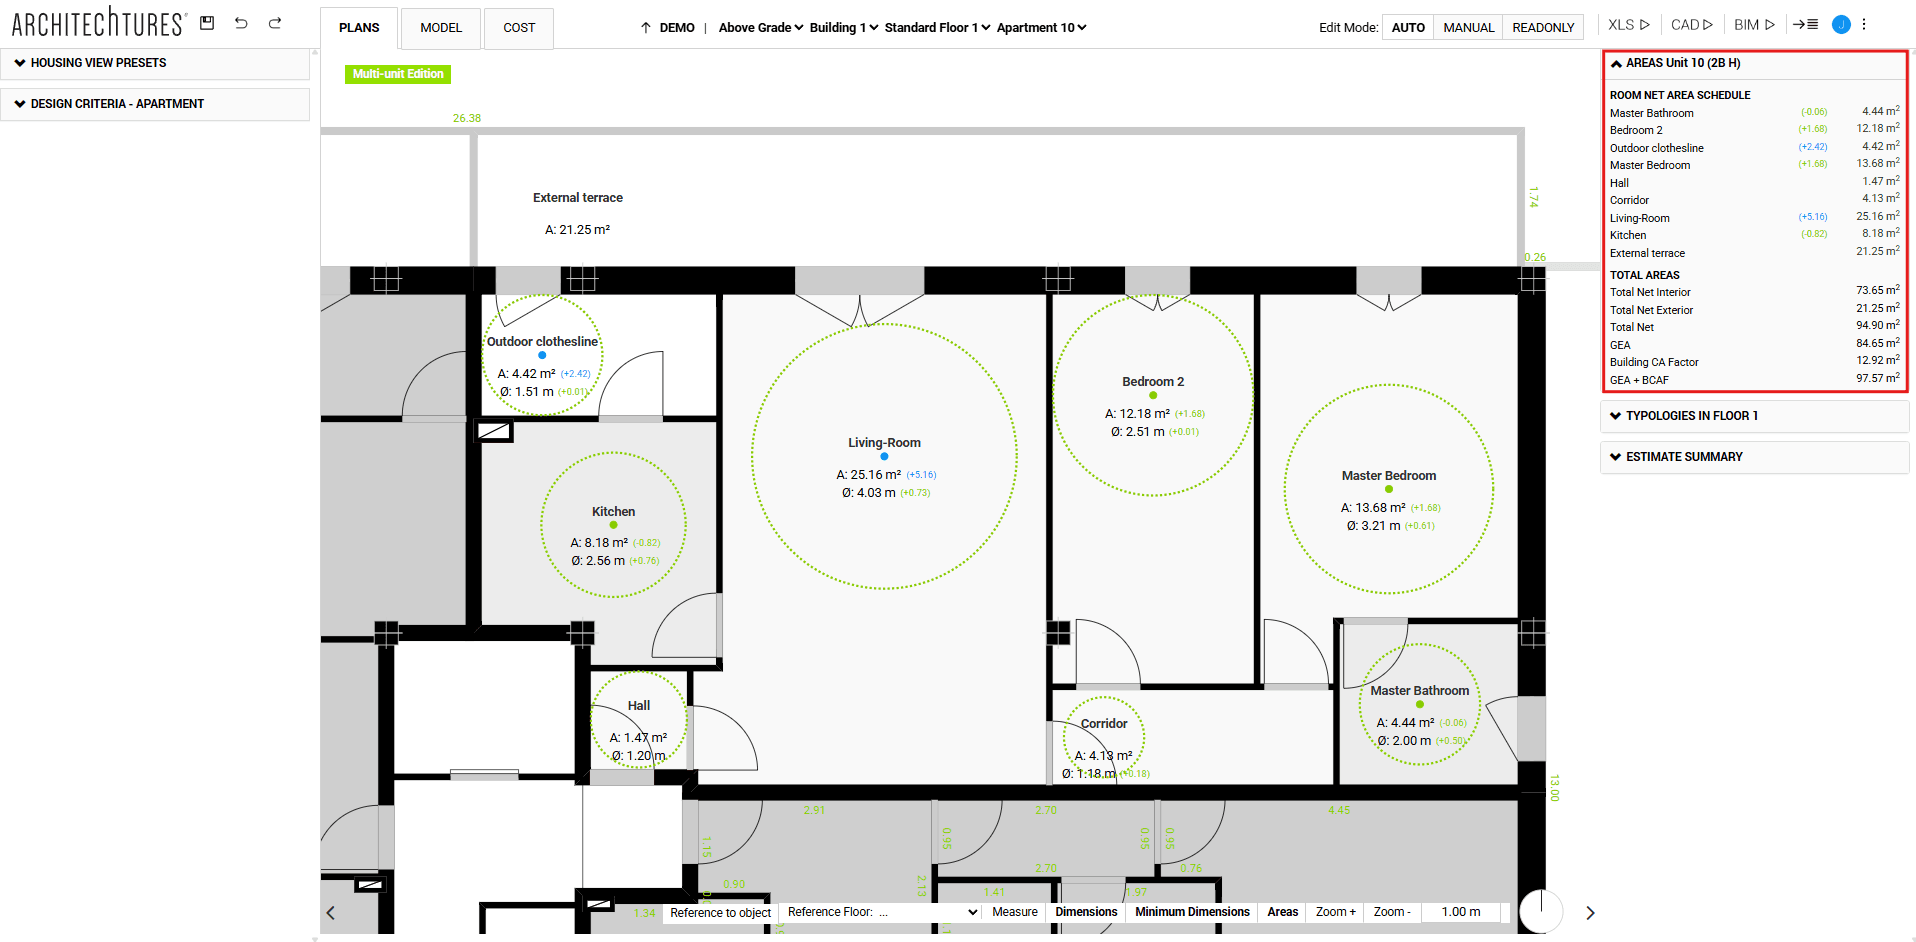Screen dimensions: 1916x942
Task: Click the blue user avatar J
Action: [x=1841, y=24]
